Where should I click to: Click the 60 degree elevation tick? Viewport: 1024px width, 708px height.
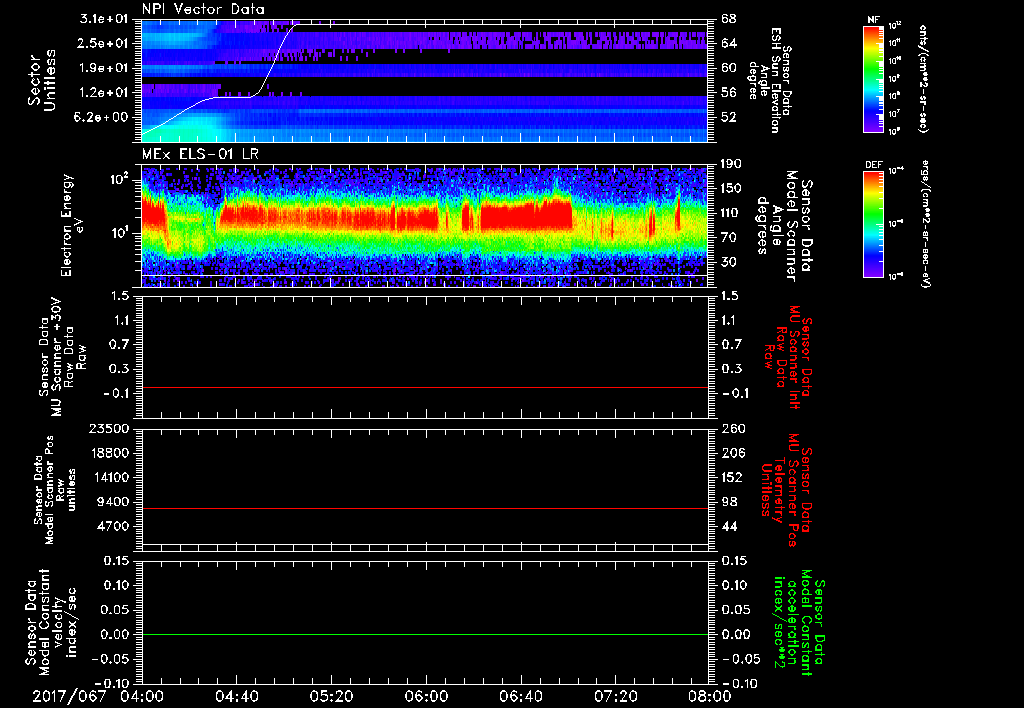[728, 68]
